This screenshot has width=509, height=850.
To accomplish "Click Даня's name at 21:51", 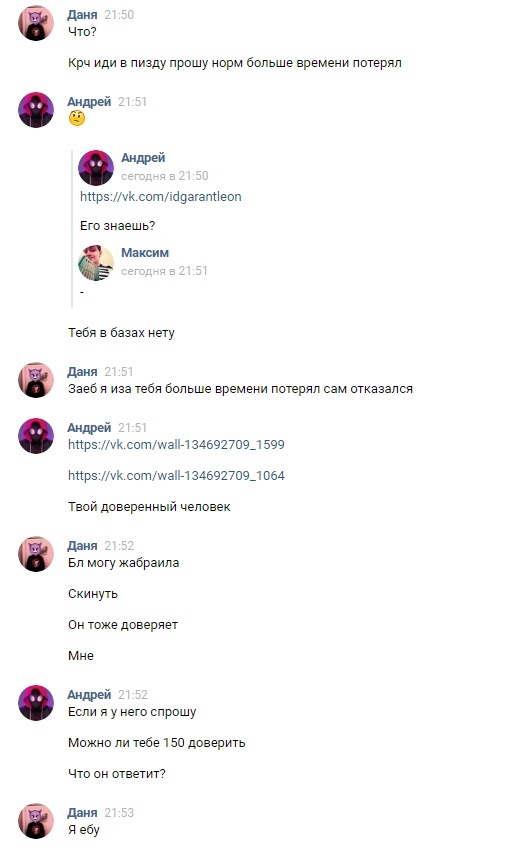I will pos(82,372).
